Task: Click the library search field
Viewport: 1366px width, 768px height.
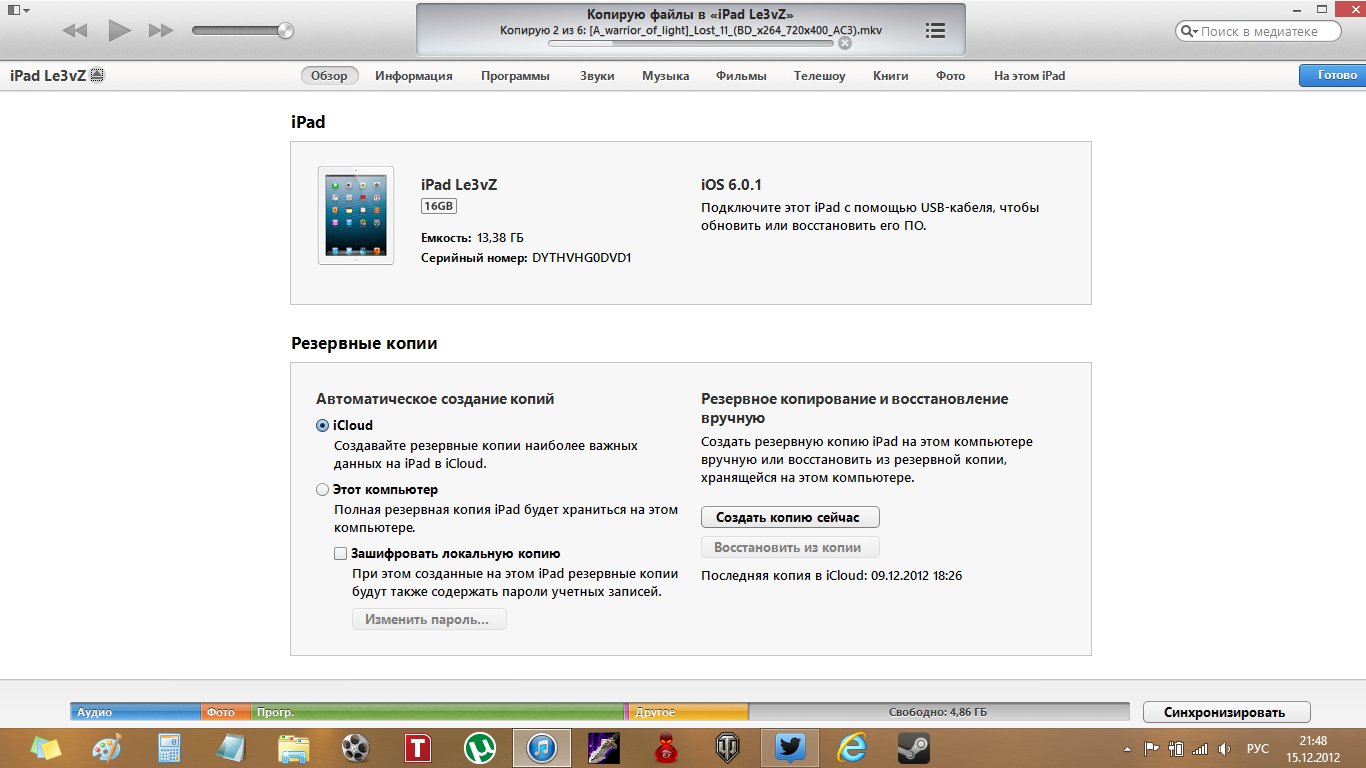Action: 1260,31
